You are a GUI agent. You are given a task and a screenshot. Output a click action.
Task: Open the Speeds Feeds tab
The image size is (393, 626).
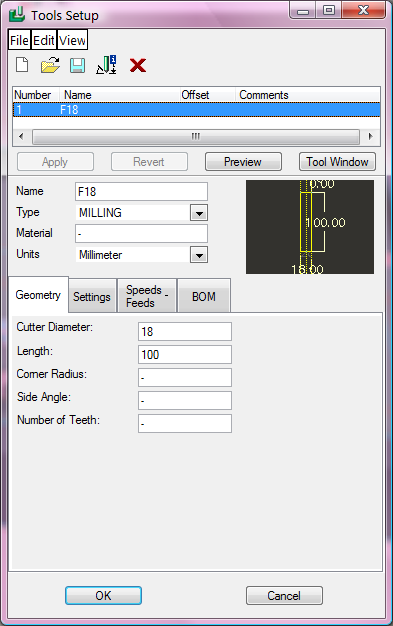147,296
